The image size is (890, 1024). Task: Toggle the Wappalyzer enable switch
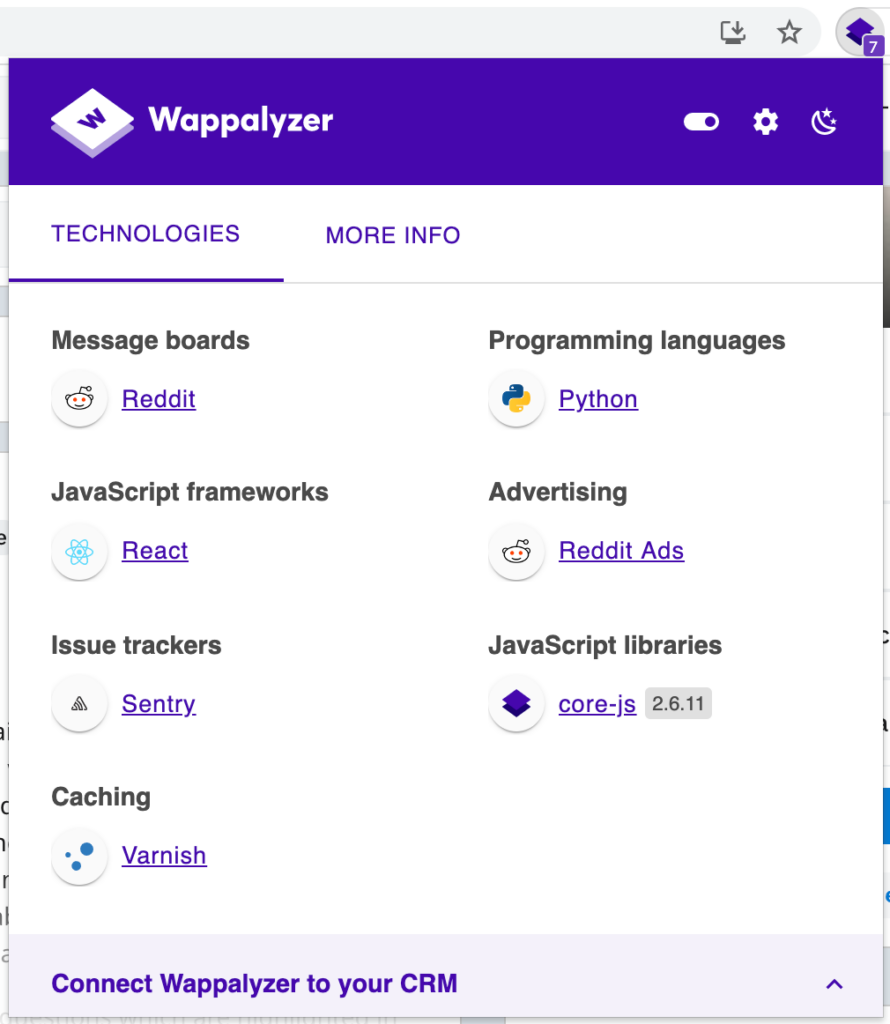[701, 121]
